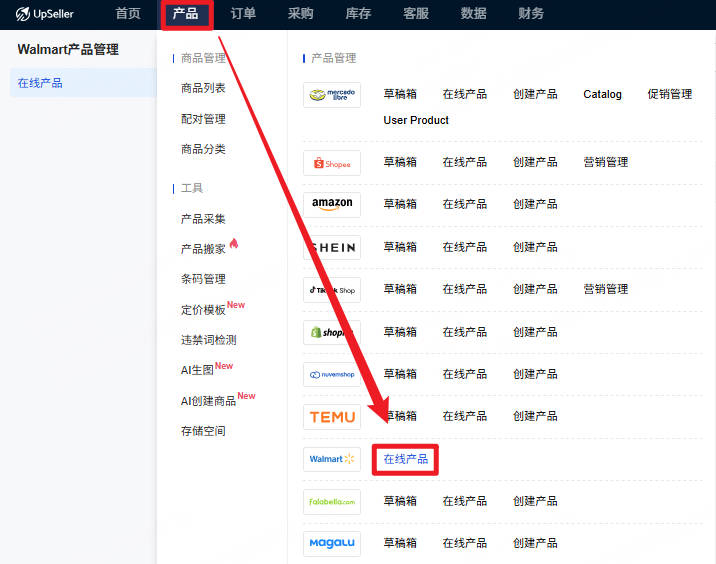Open the 客服 menu in top navigation
The image size is (716, 564).
click(416, 14)
